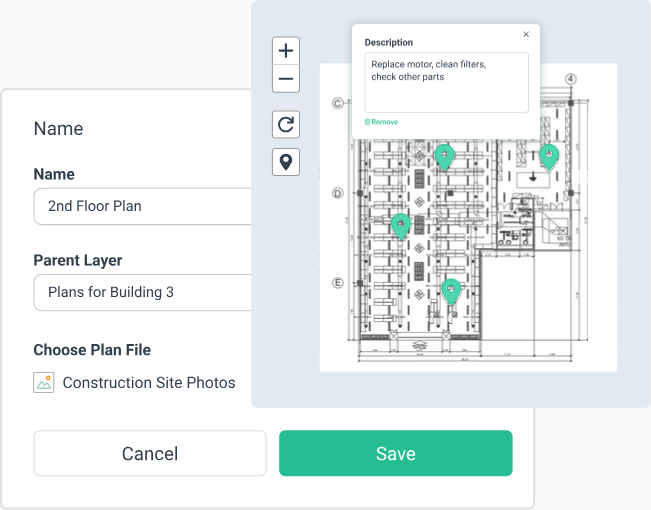Select the teal marker nearest grid column 4
The image size is (651, 510).
coord(548,155)
